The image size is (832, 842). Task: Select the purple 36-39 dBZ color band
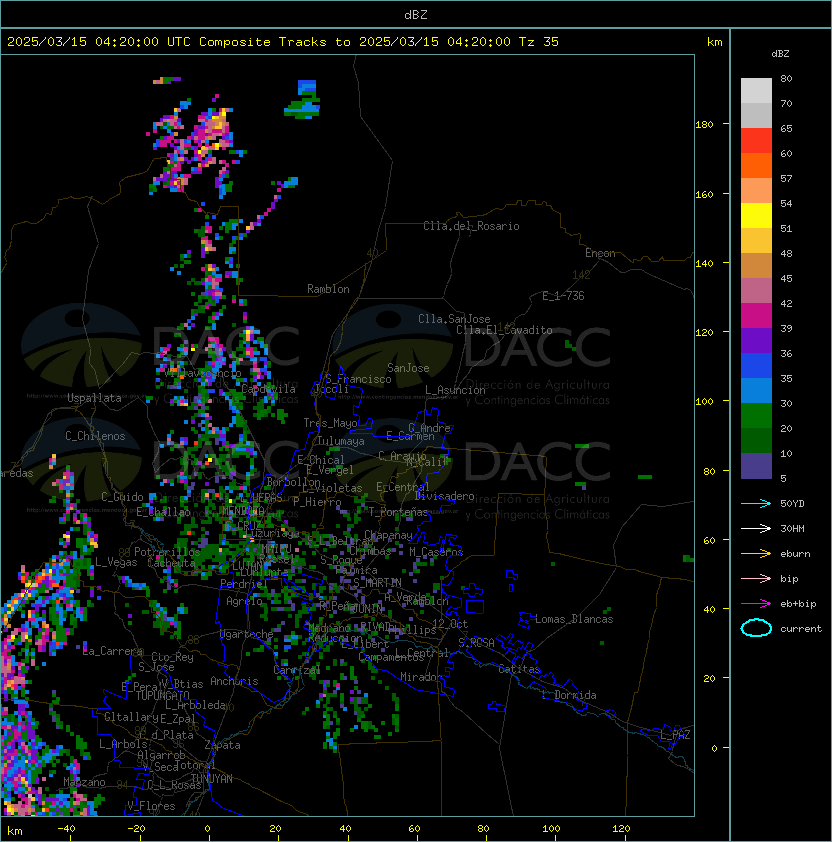(x=756, y=340)
